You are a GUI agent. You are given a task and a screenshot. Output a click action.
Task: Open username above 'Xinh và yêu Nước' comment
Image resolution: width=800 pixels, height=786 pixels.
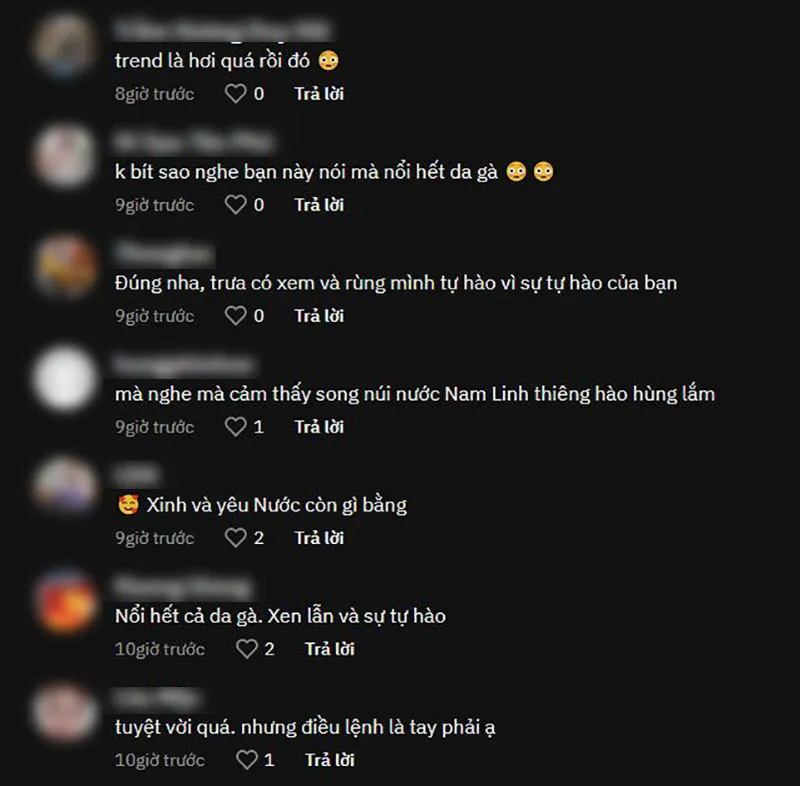[137, 475]
